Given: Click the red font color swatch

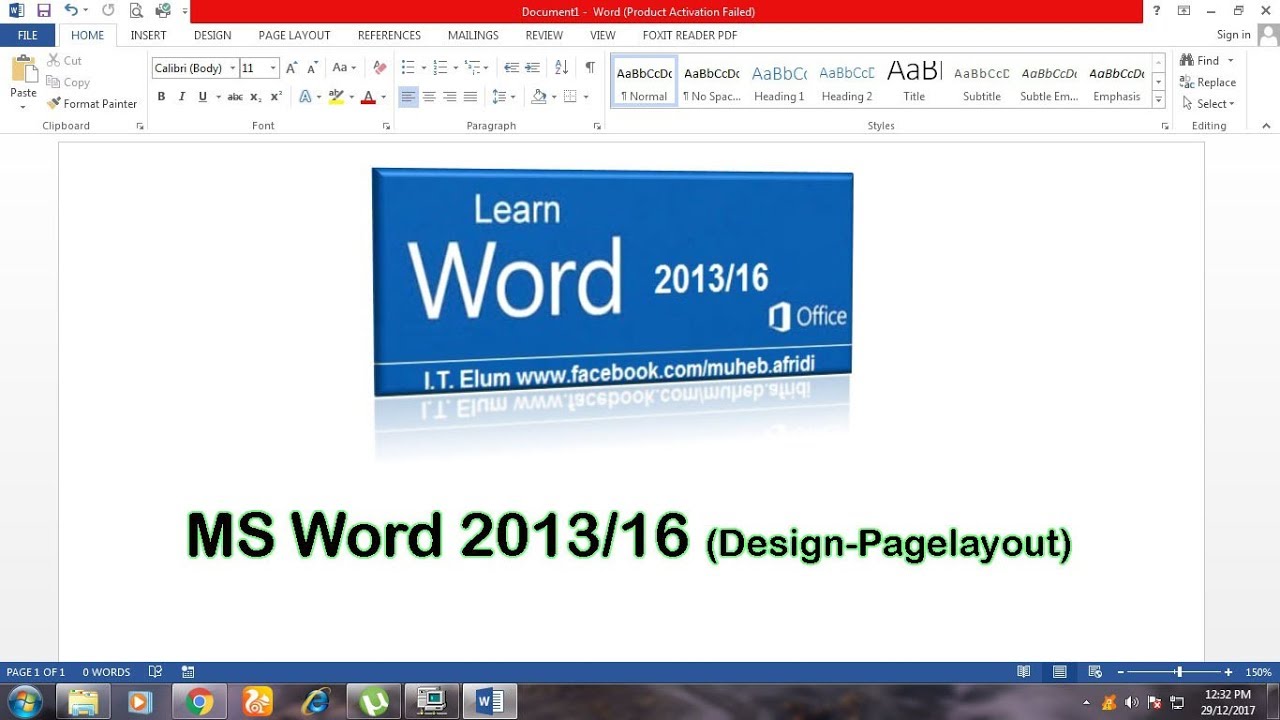Looking at the screenshot, I should coord(368,97).
